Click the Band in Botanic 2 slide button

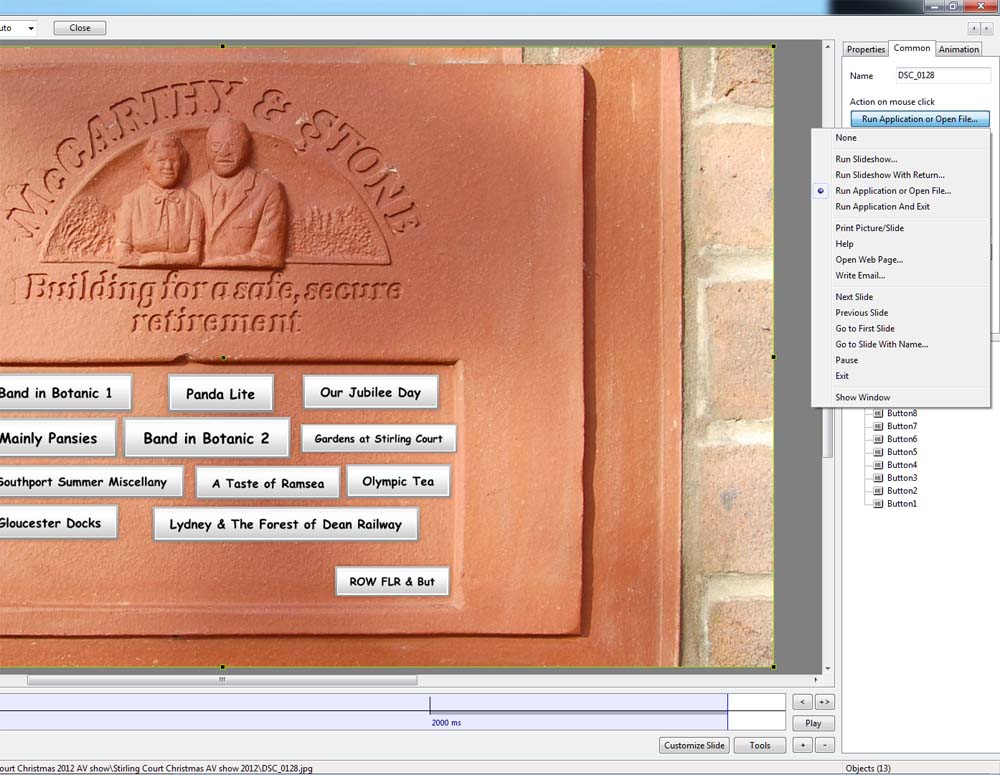tap(207, 438)
